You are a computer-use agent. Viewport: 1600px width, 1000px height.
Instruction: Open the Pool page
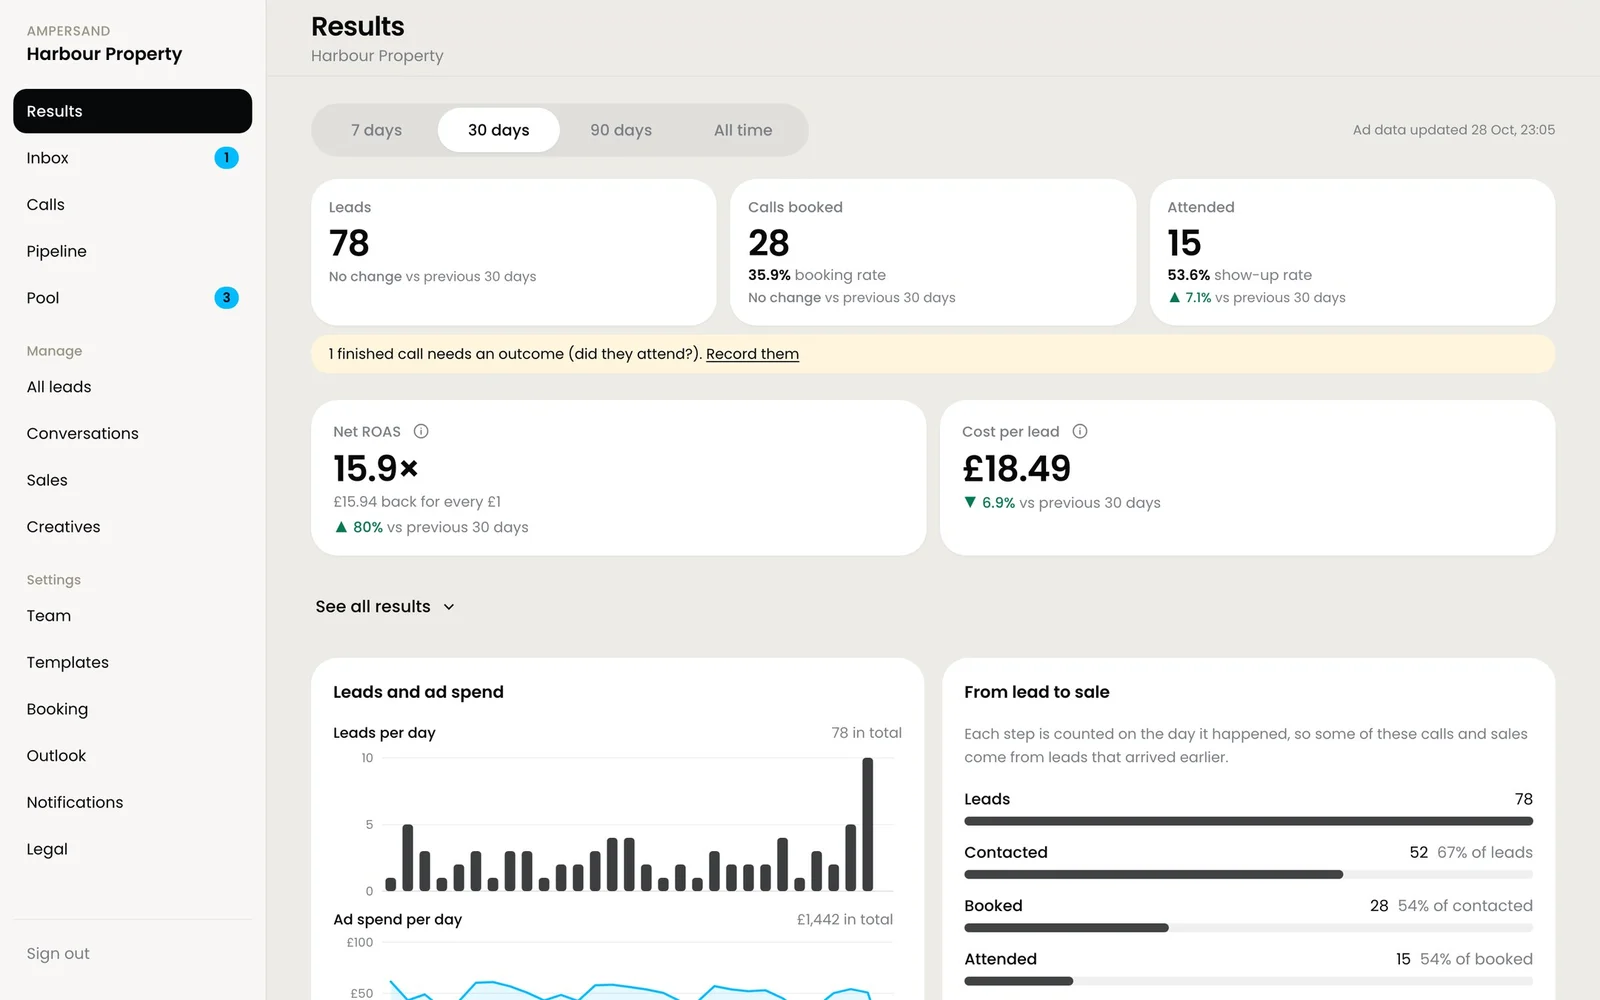(132, 298)
